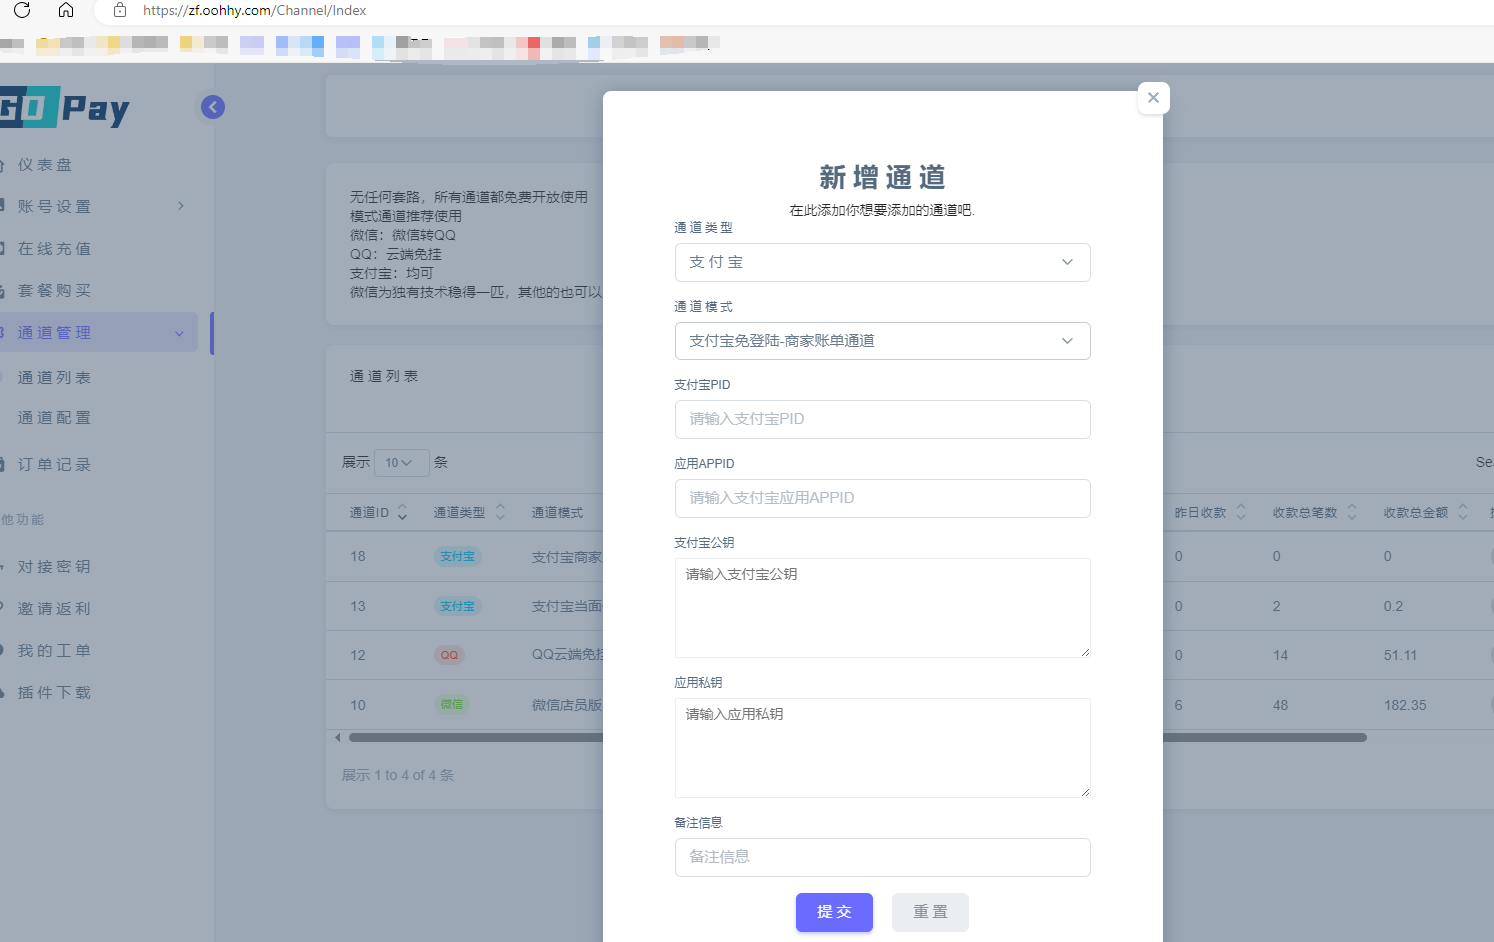
Task: Click the 支付宝 tag in row 13
Action: tap(458, 606)
